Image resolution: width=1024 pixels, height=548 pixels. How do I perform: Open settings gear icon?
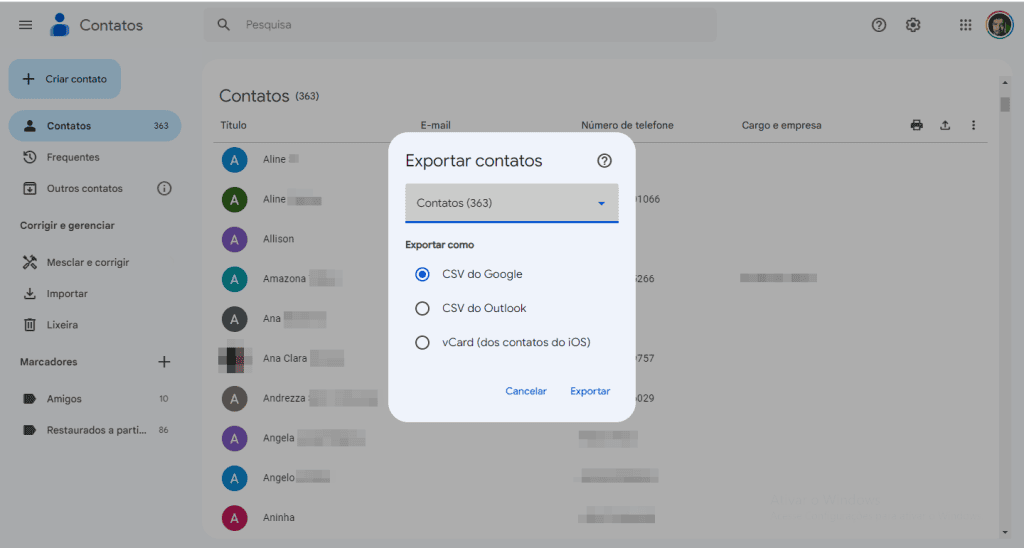913,25
